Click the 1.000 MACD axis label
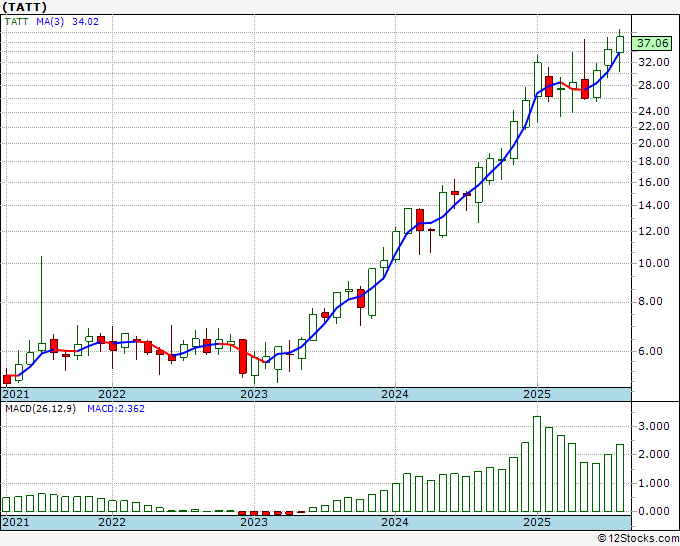Screen dimensions: 680x546 coord(654,483)
